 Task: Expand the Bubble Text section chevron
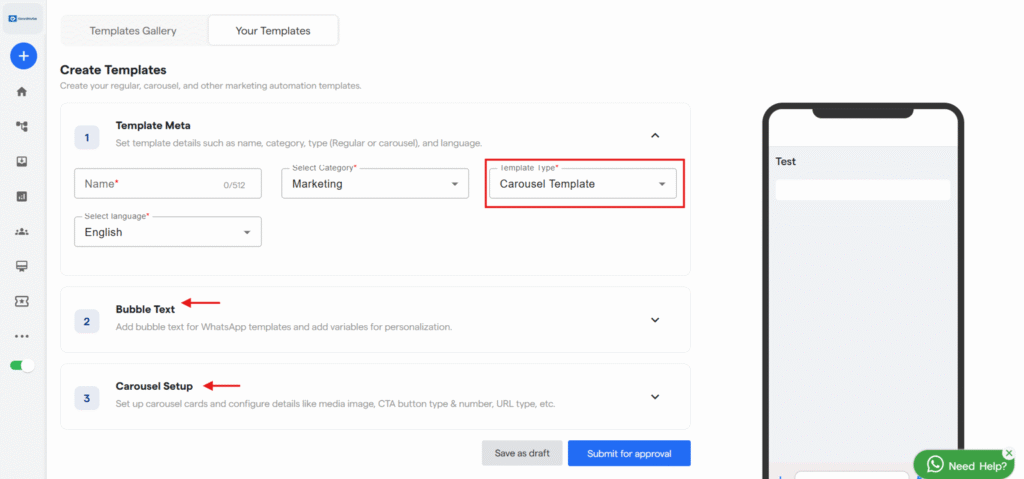(x=655, y=320)
